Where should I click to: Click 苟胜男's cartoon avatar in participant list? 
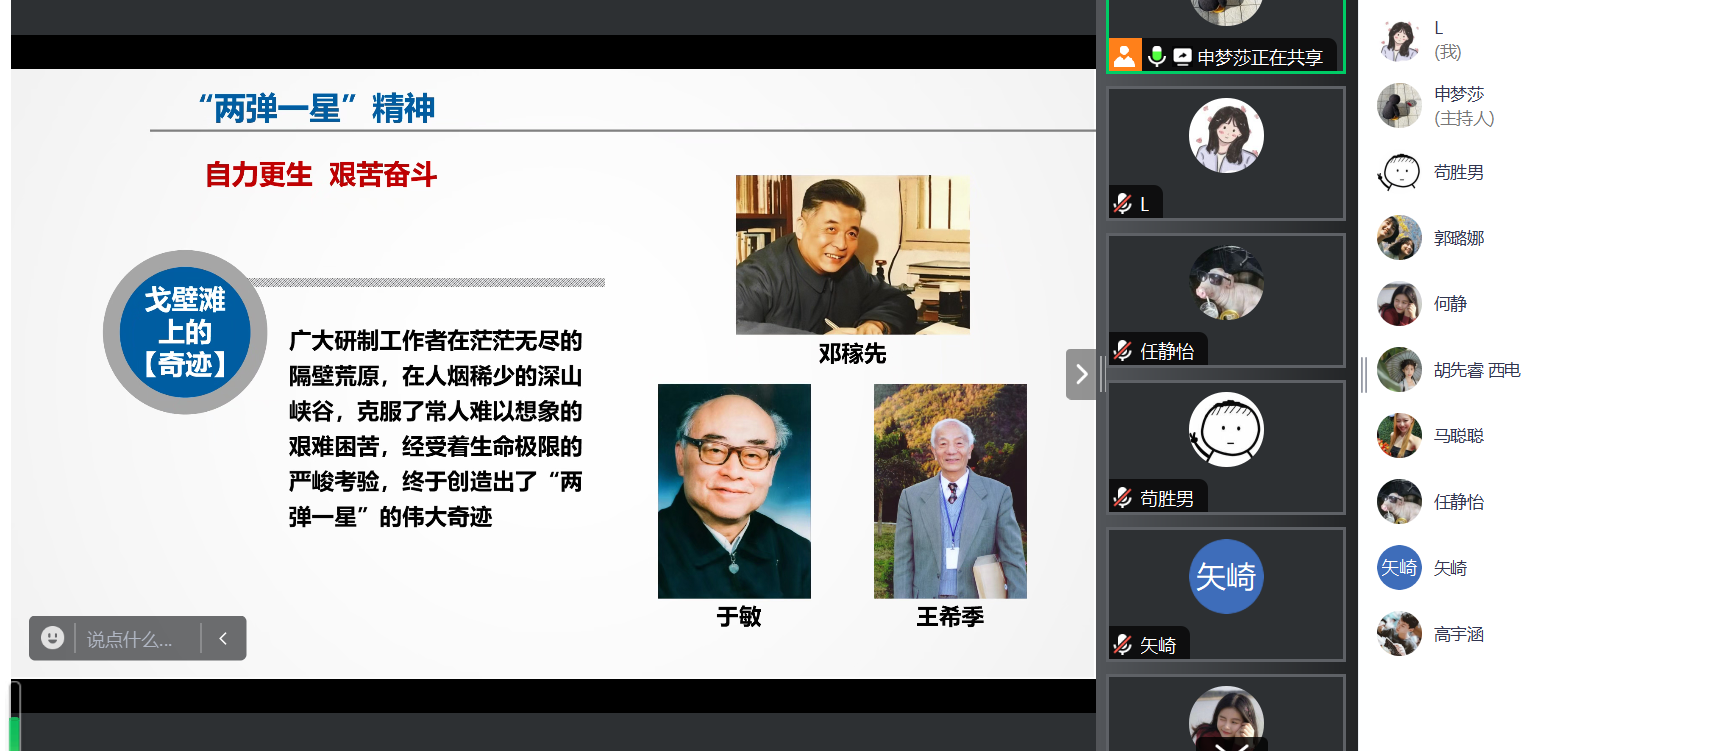1399,172
